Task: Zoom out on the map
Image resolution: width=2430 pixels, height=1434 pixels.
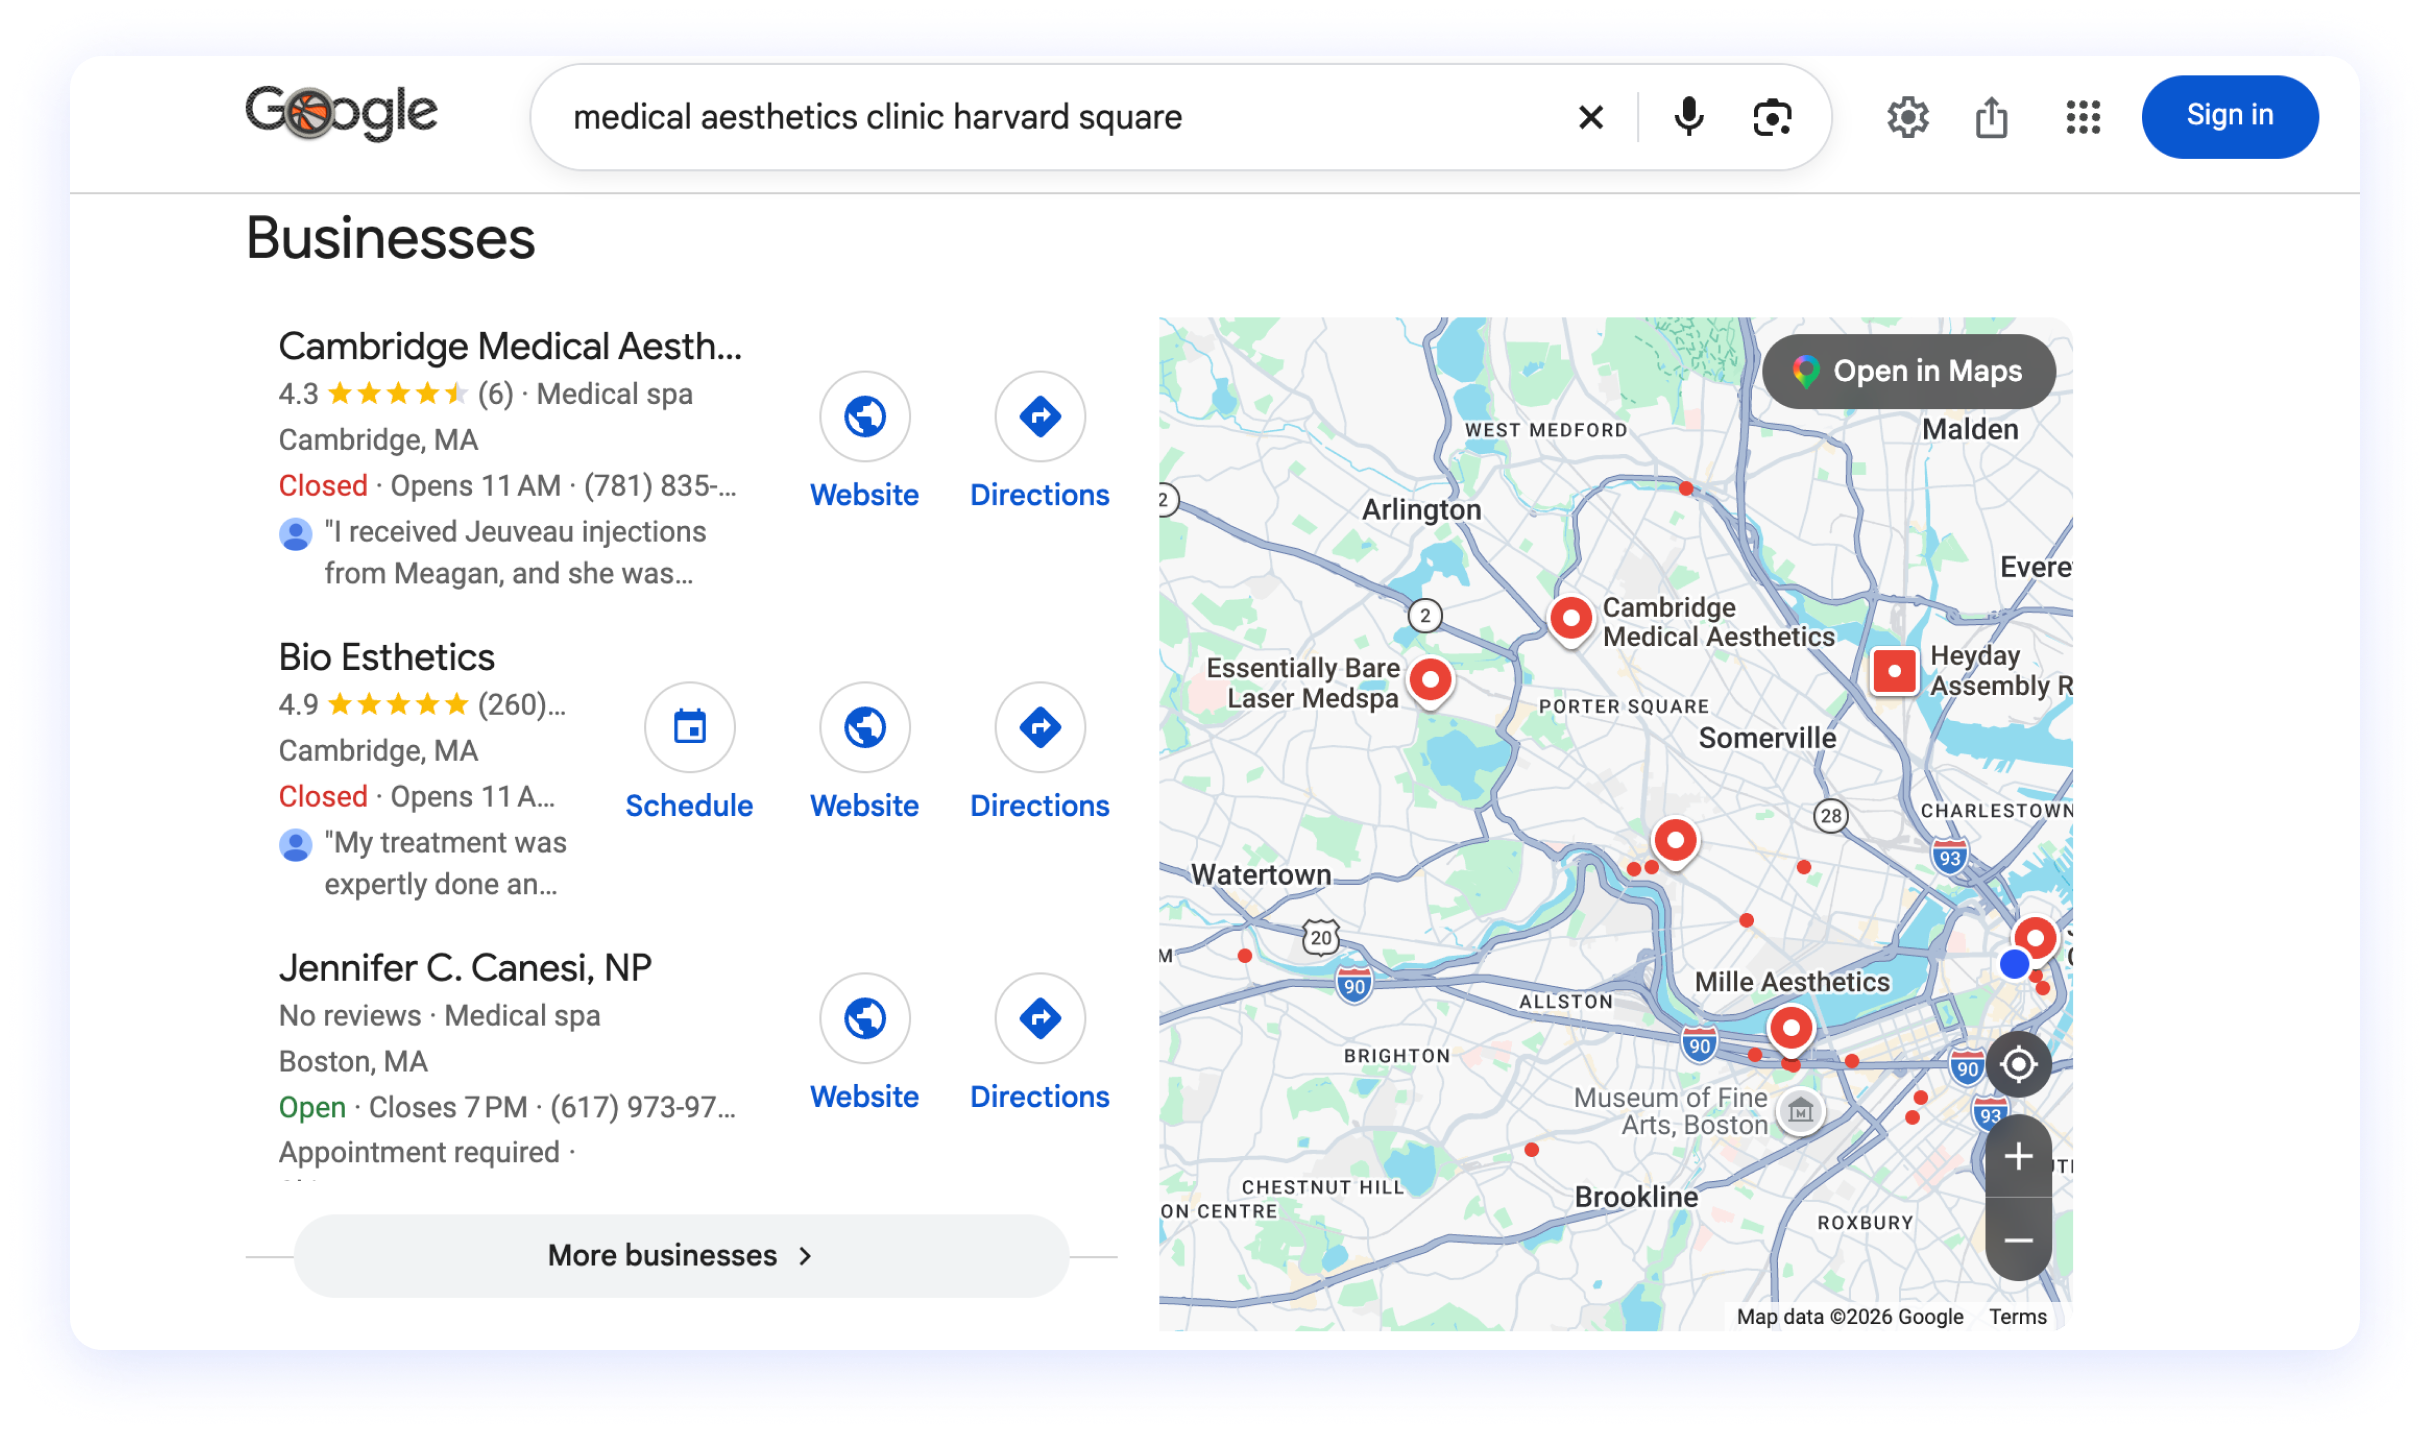Action: pyautogui.click(x=2019, y=1241)
